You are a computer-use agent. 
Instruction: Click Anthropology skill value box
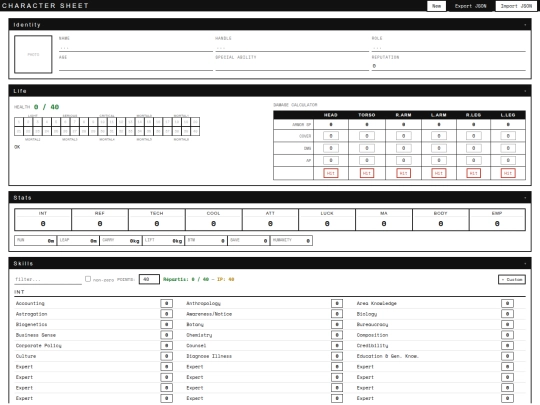337,303
